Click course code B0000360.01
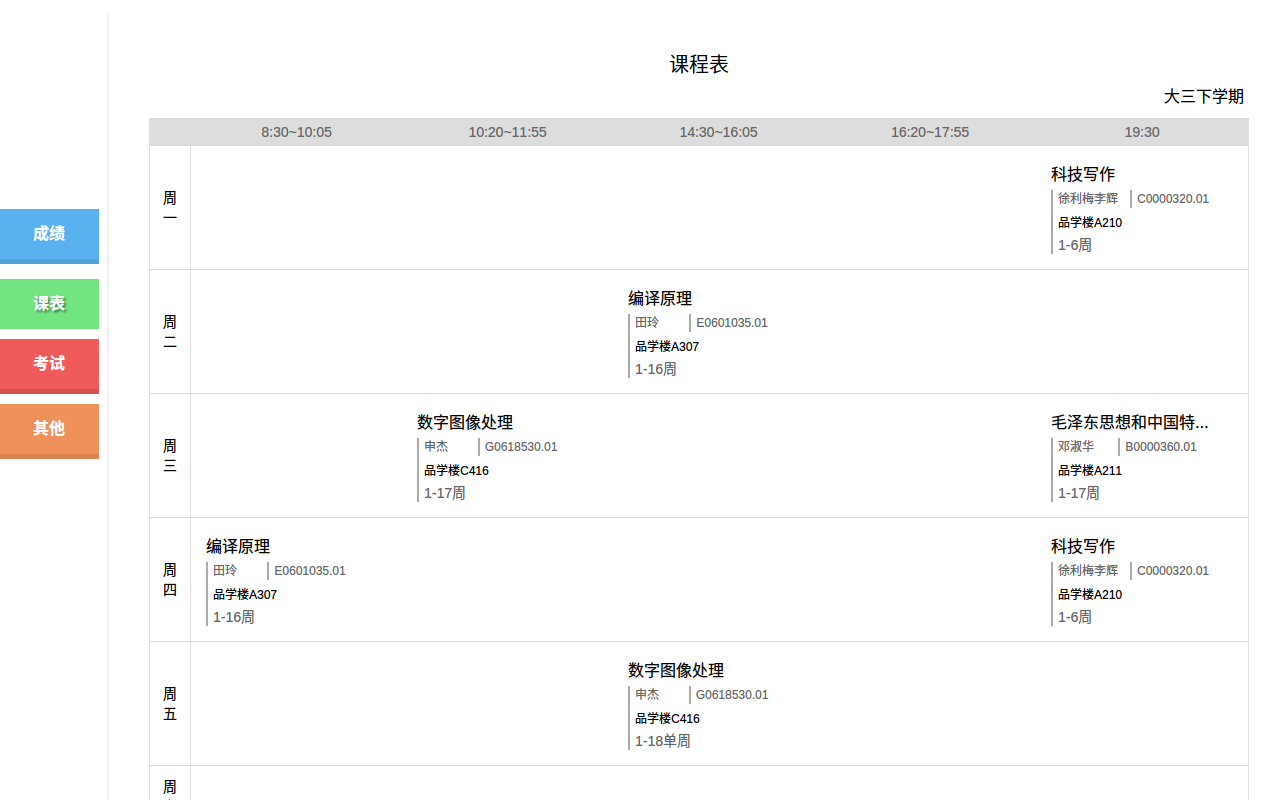Screen dimensions: 1280x800 pyautogui.click(x=1161, y=446)
